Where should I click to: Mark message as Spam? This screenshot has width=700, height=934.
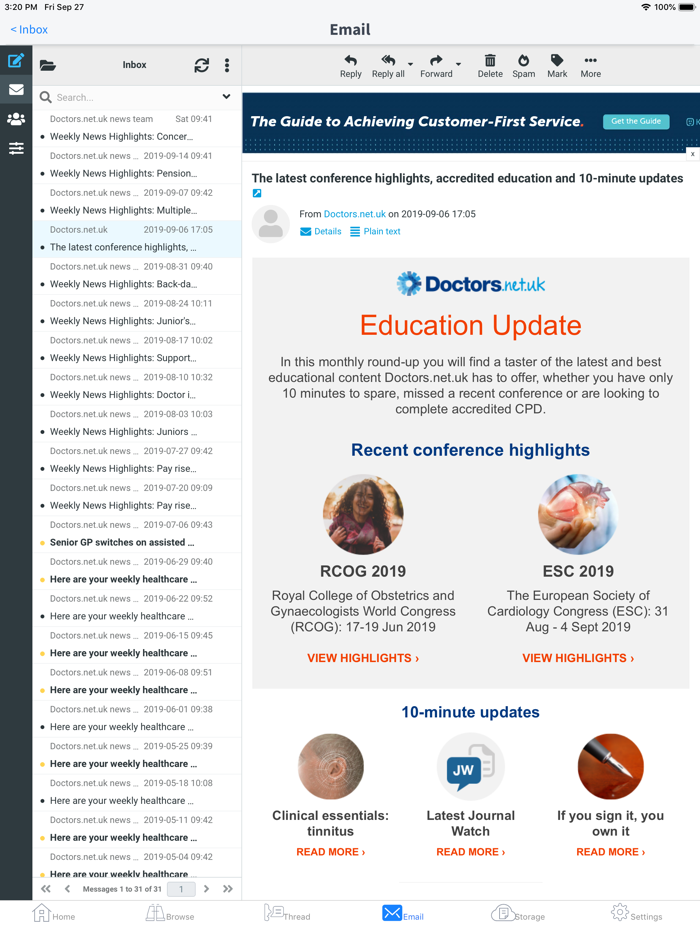524,66
